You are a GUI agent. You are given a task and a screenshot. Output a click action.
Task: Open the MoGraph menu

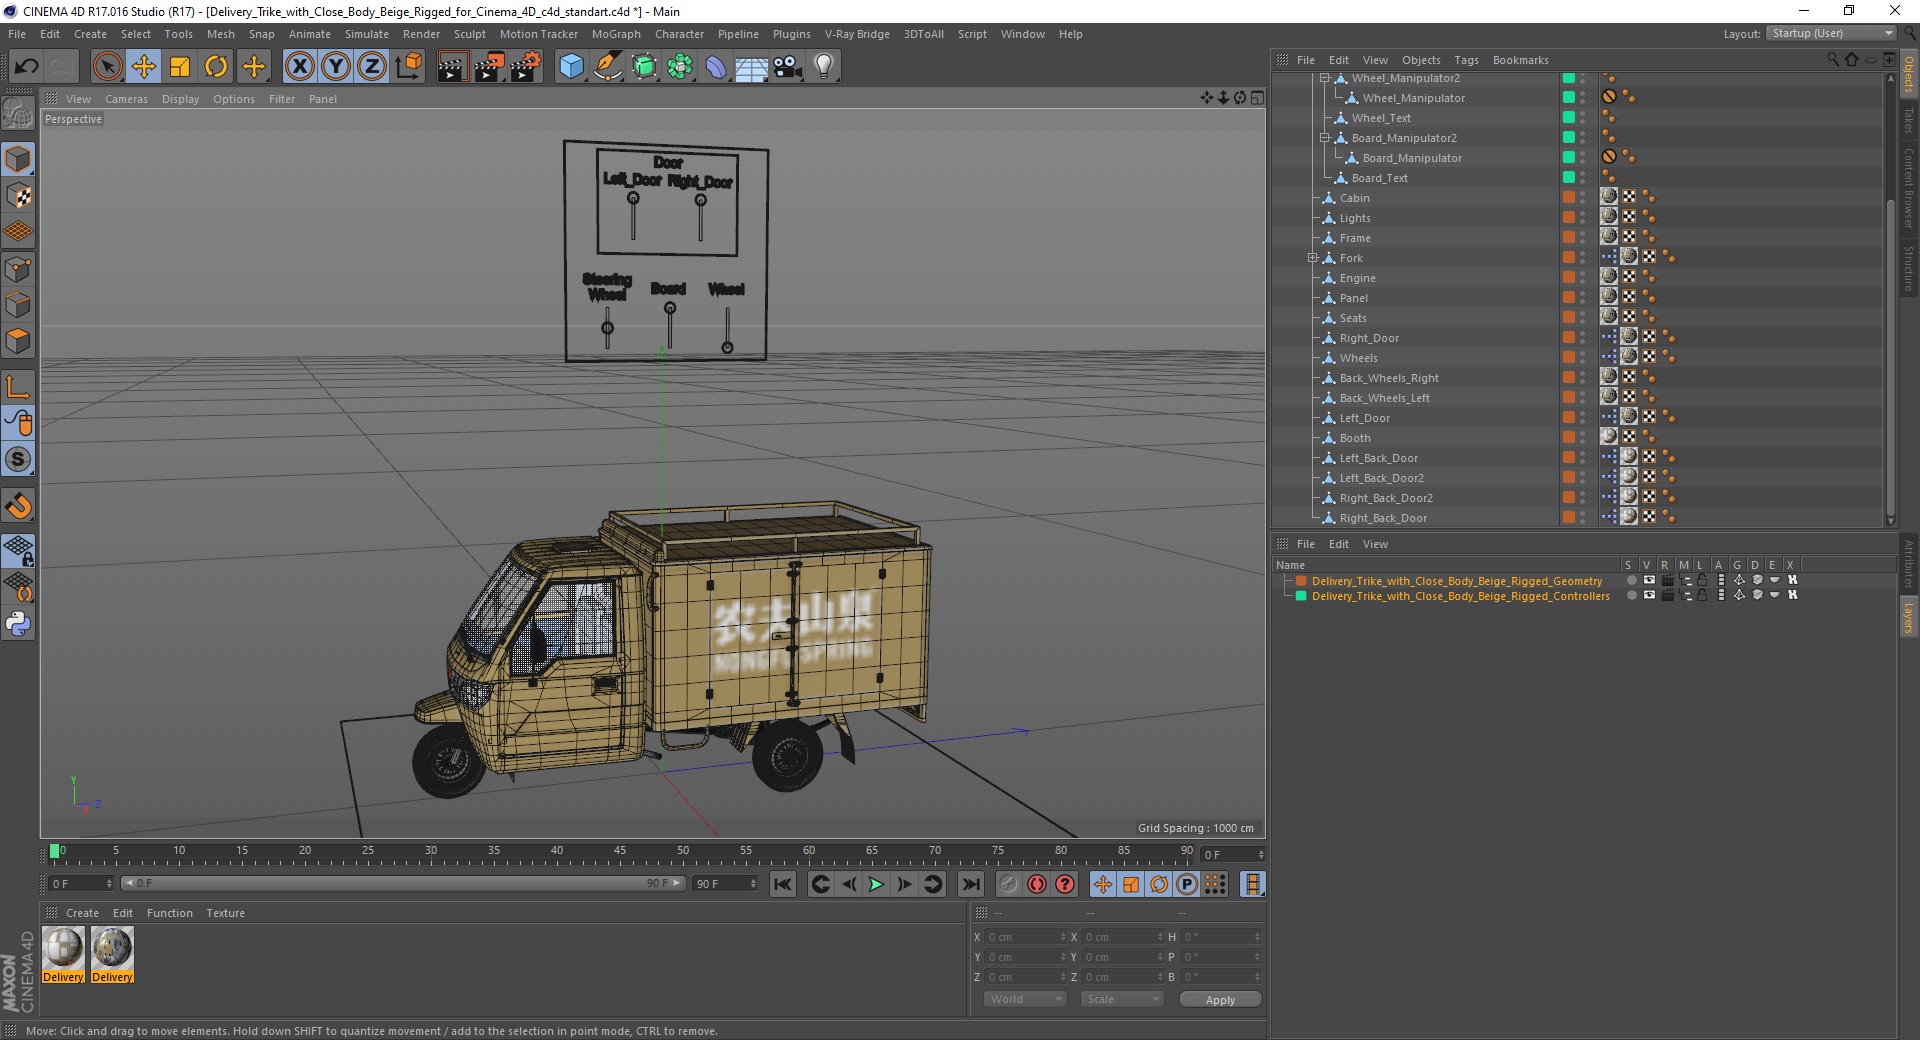[x=616, y=34]
